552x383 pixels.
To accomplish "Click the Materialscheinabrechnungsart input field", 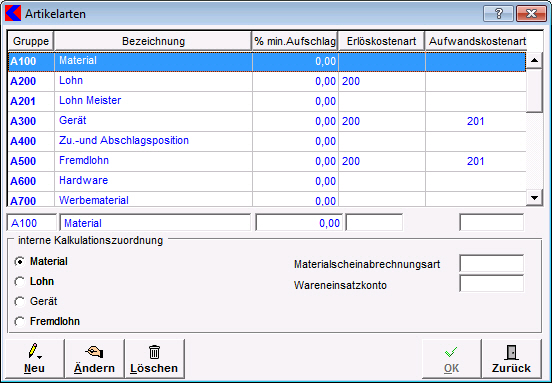I will pos(491,263).
